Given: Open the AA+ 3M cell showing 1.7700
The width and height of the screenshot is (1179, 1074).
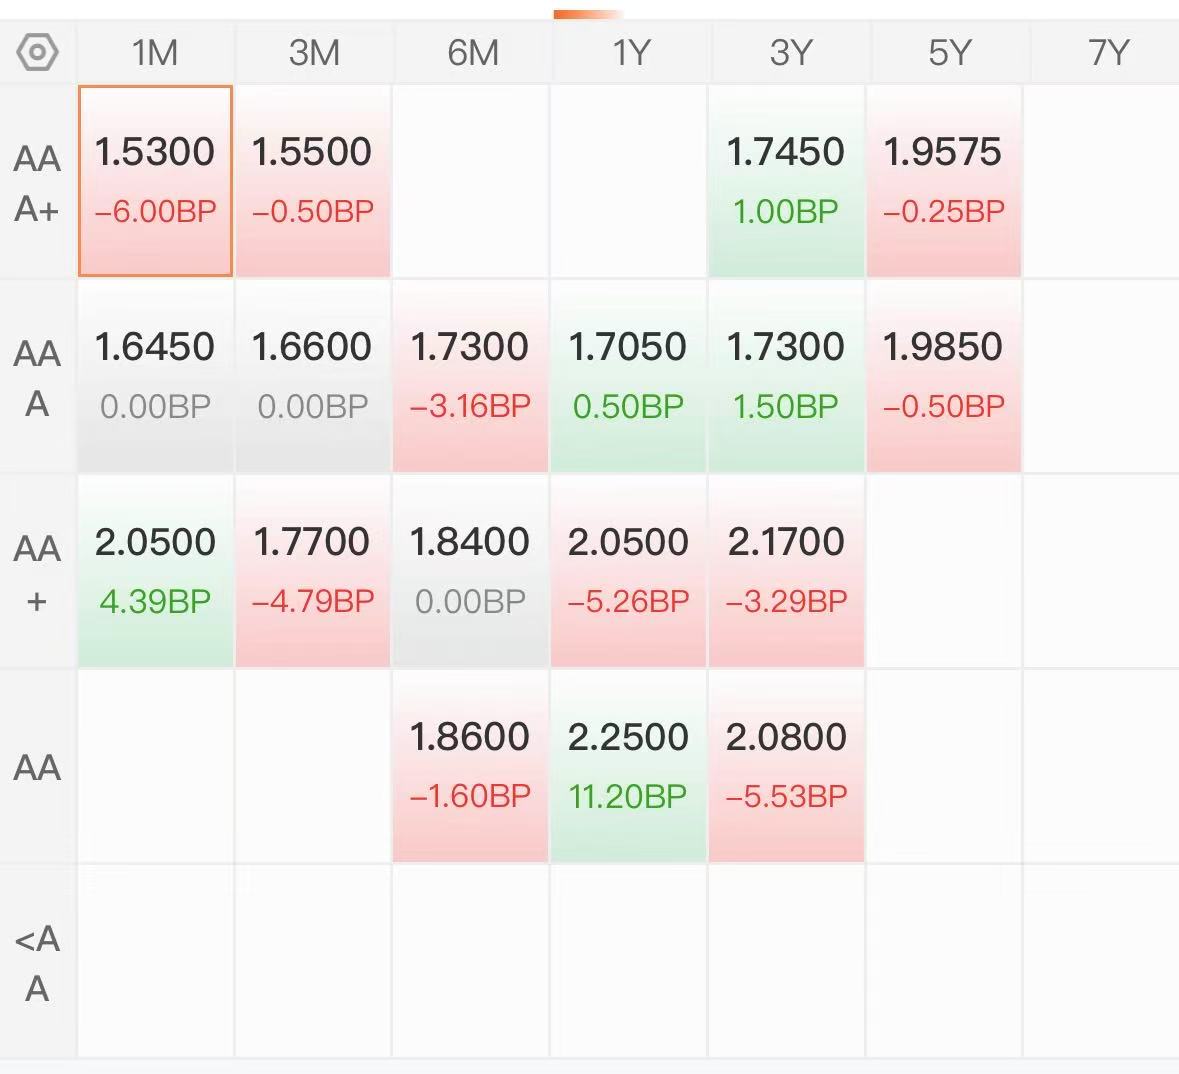Looking at the screenshot, I should pyautogui.click(x=313, y=570).
